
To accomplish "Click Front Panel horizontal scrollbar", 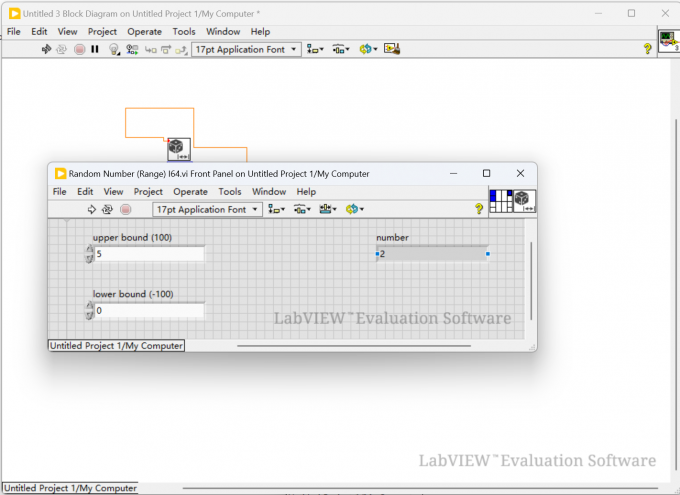I will (x=353, y=346).
